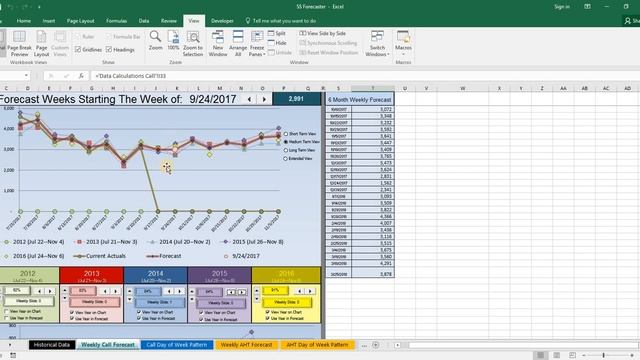This screenshot has height=360, width=640.
Task: Click the macro recording status bar icon
Action: click(x=13, y=356)
